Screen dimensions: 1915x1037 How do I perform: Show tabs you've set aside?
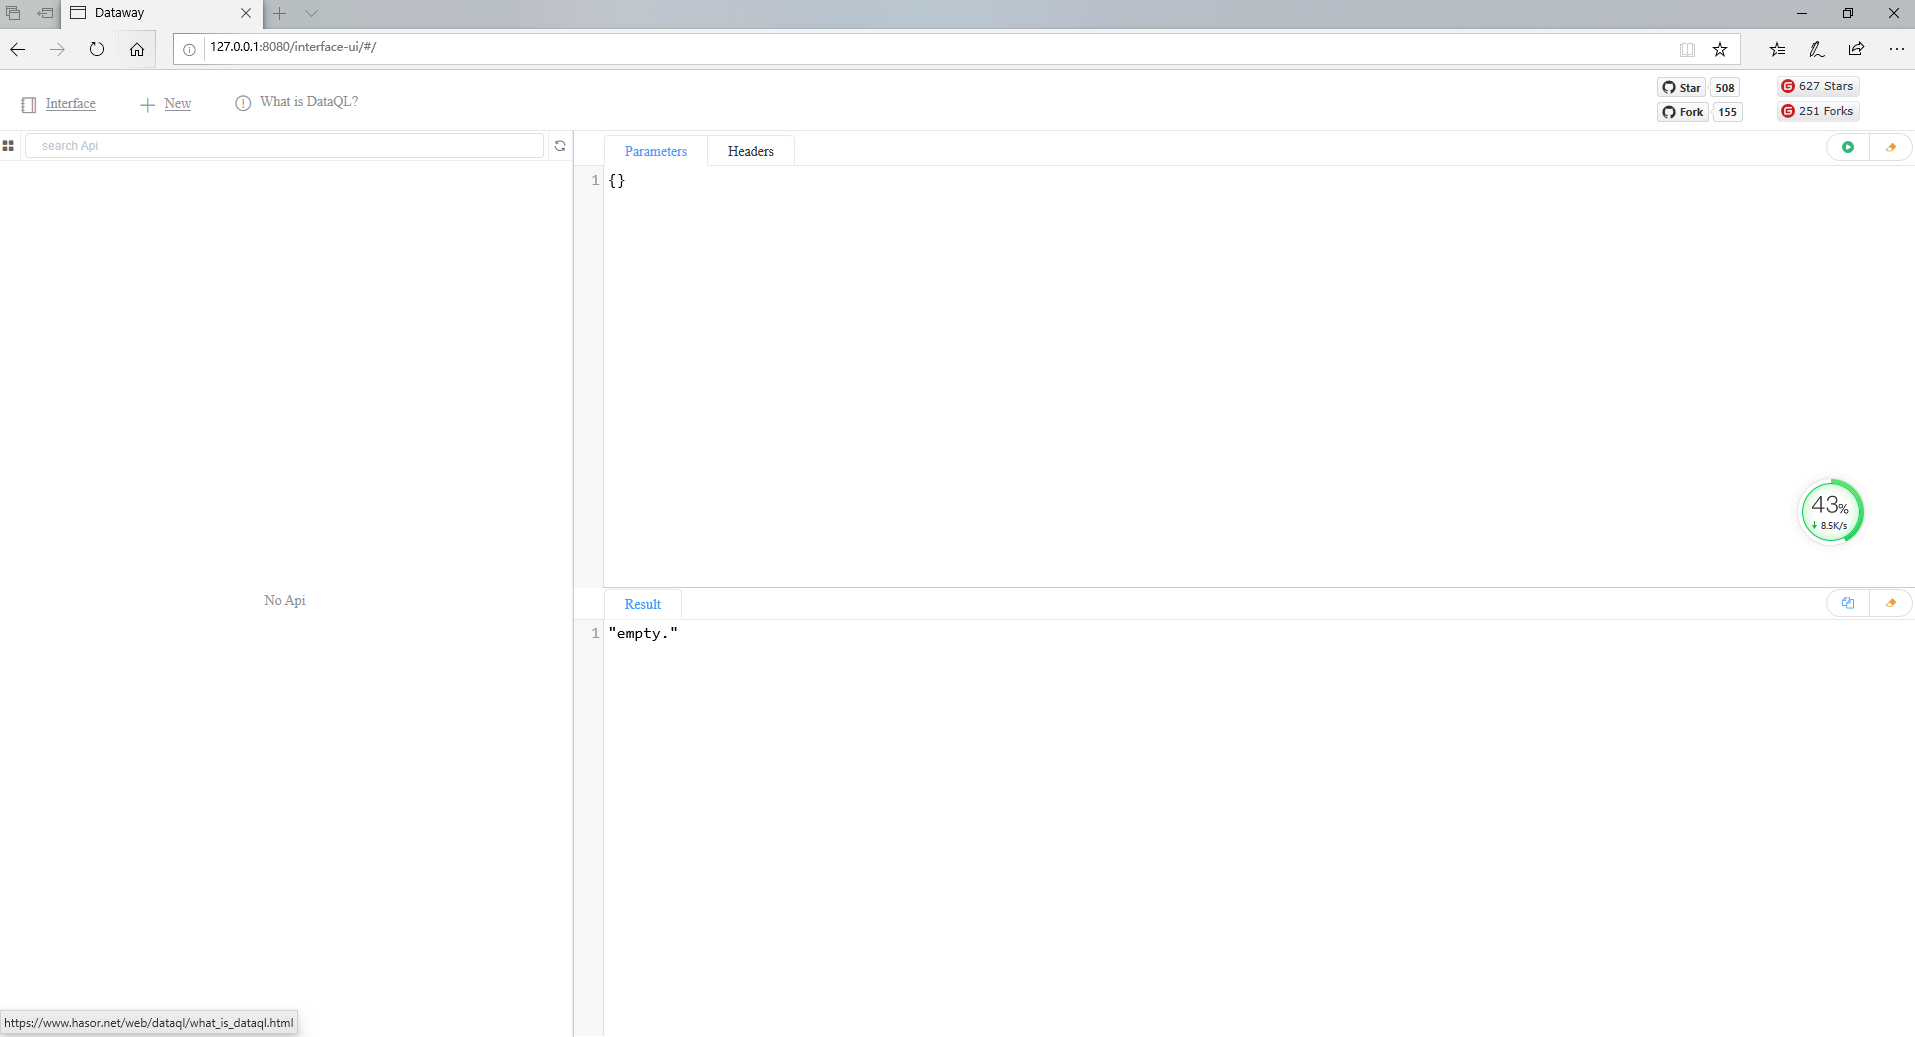(x=14, y=14)
